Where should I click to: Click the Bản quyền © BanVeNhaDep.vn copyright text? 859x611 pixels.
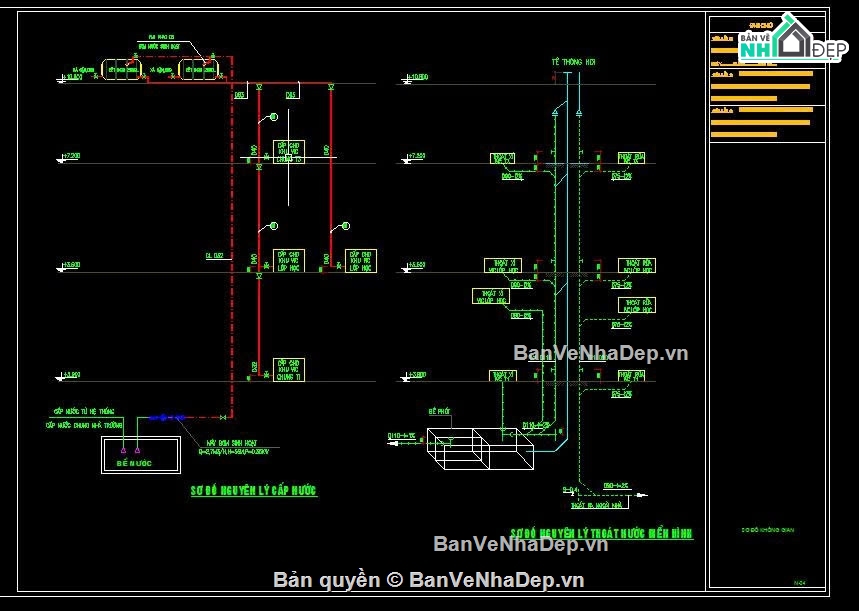pos(428,580)
